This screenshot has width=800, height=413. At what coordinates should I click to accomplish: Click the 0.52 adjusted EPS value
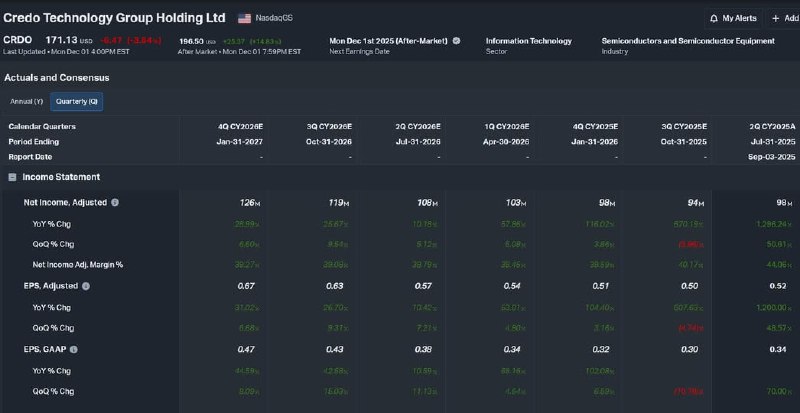coord(778,286)
